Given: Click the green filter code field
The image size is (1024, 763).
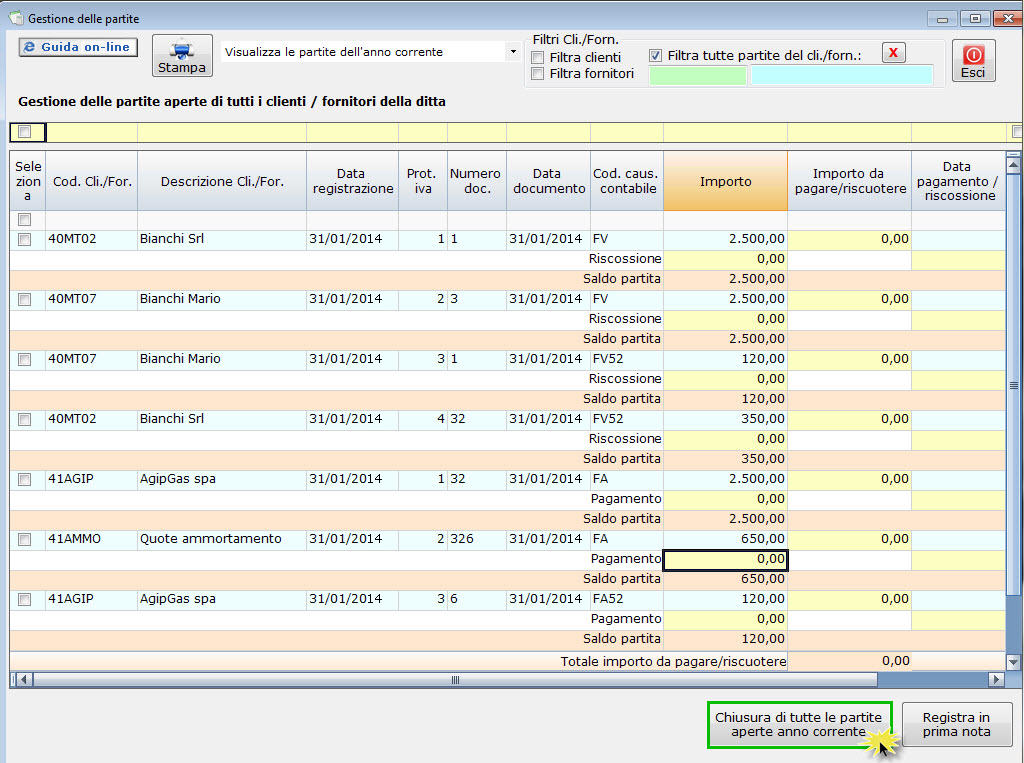Looking at the screenshot, I should (697, 76).
